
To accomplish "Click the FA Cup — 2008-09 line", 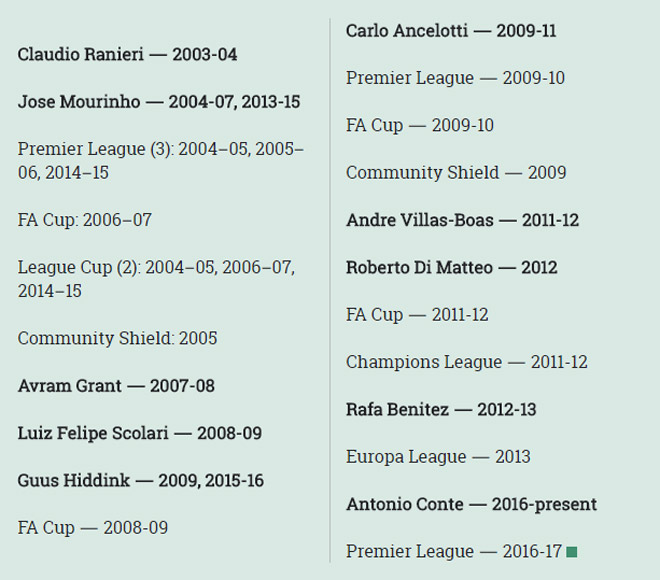I will pos(93,528).
